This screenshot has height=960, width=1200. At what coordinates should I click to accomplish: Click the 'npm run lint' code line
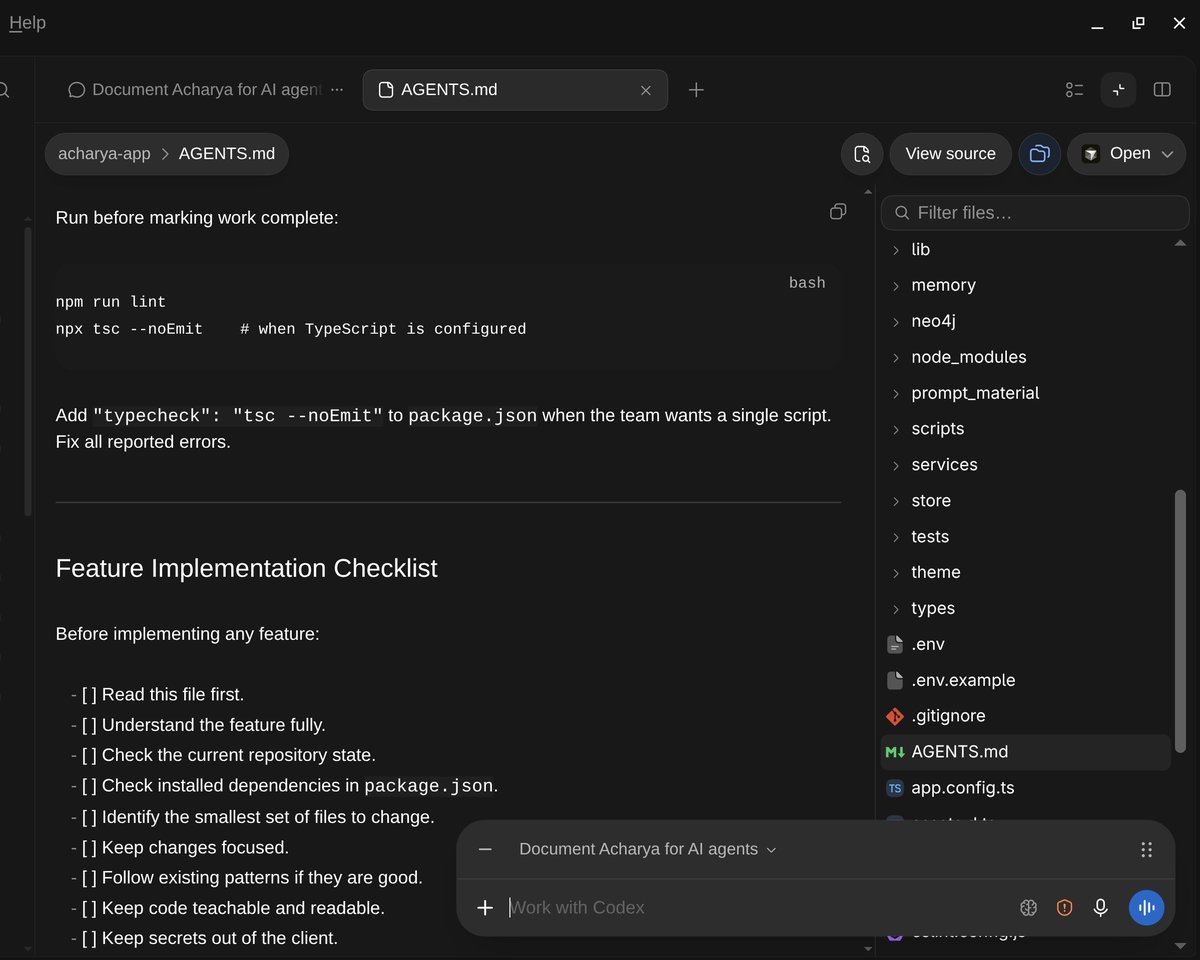click(111, 302)
